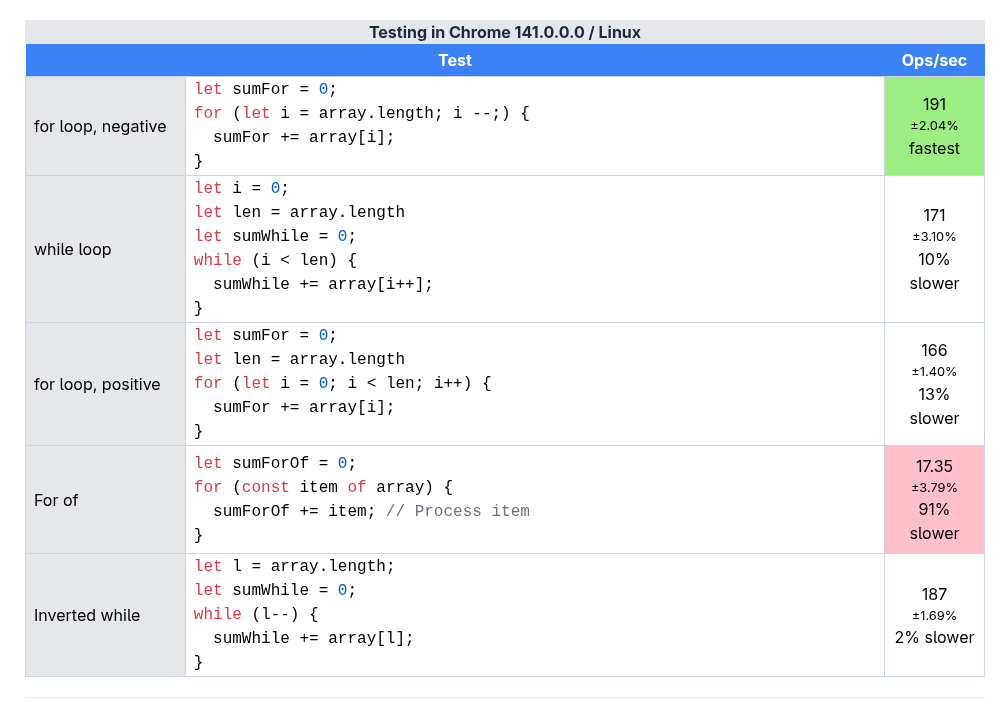Click code line 'let l = array.length;'
The width and height of the screenshot is (998, 701).
click(294, 566)
